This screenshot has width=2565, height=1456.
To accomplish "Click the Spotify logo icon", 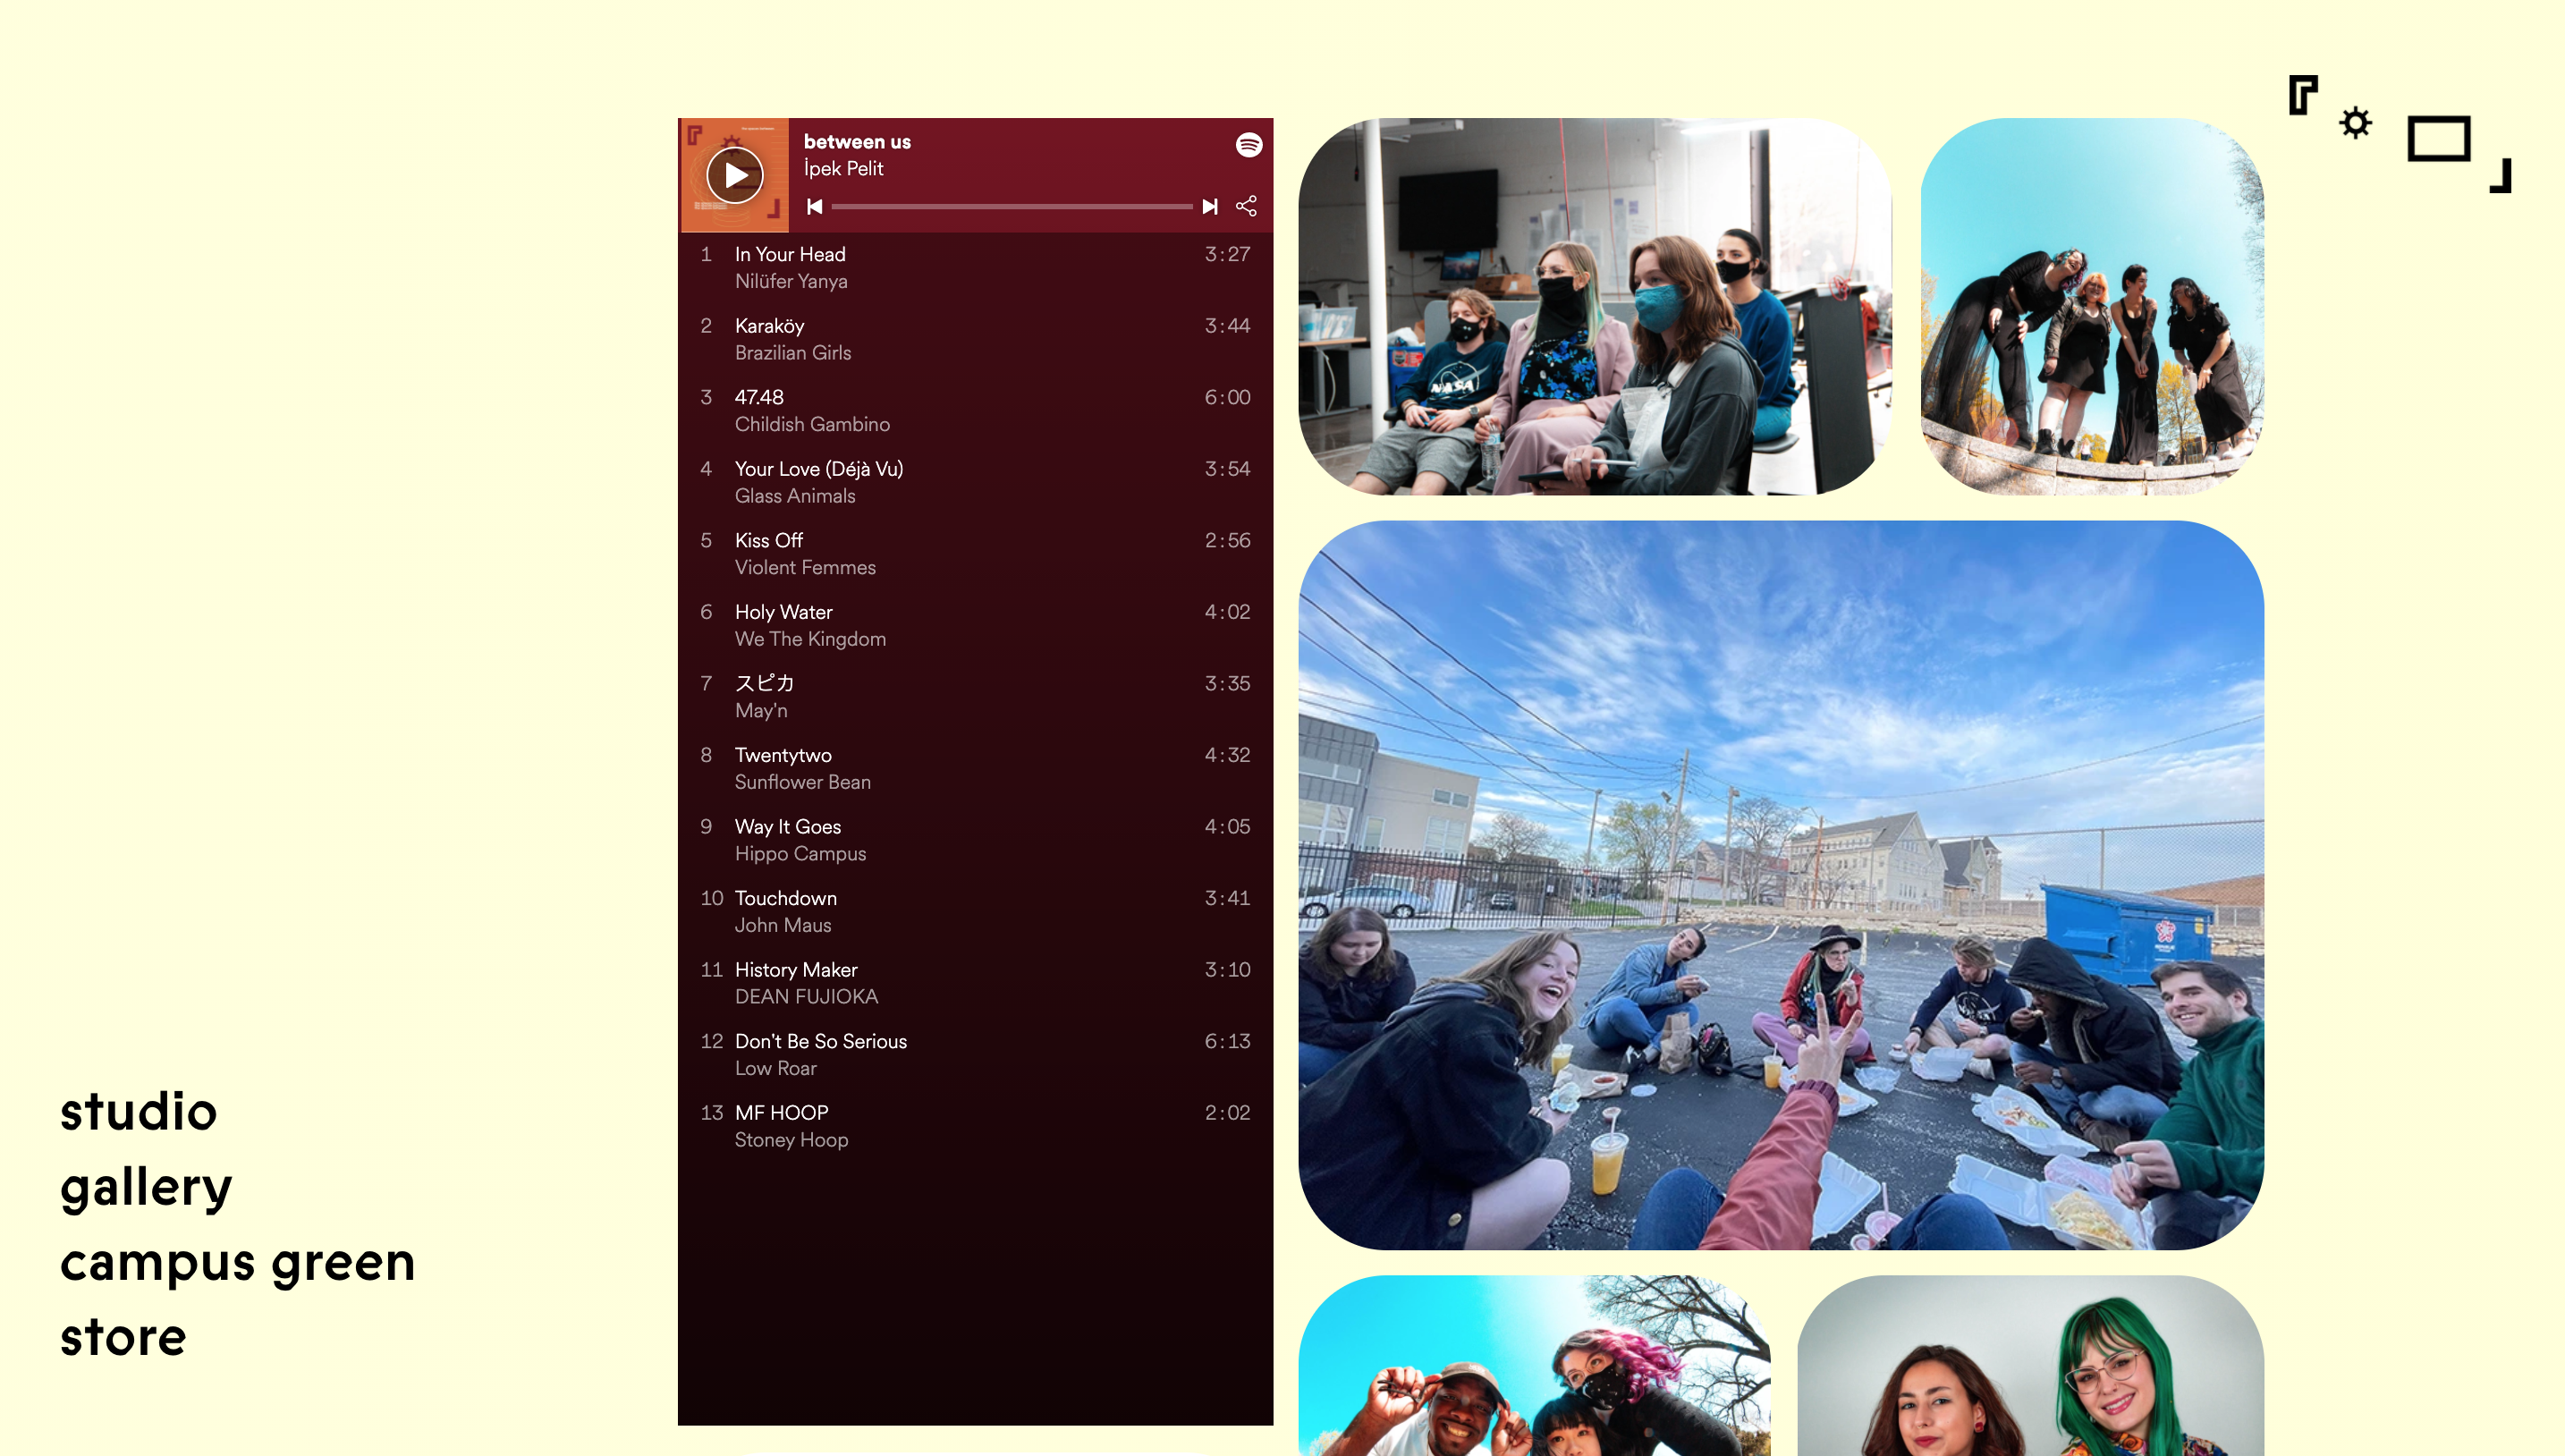I will (1249, 145).
